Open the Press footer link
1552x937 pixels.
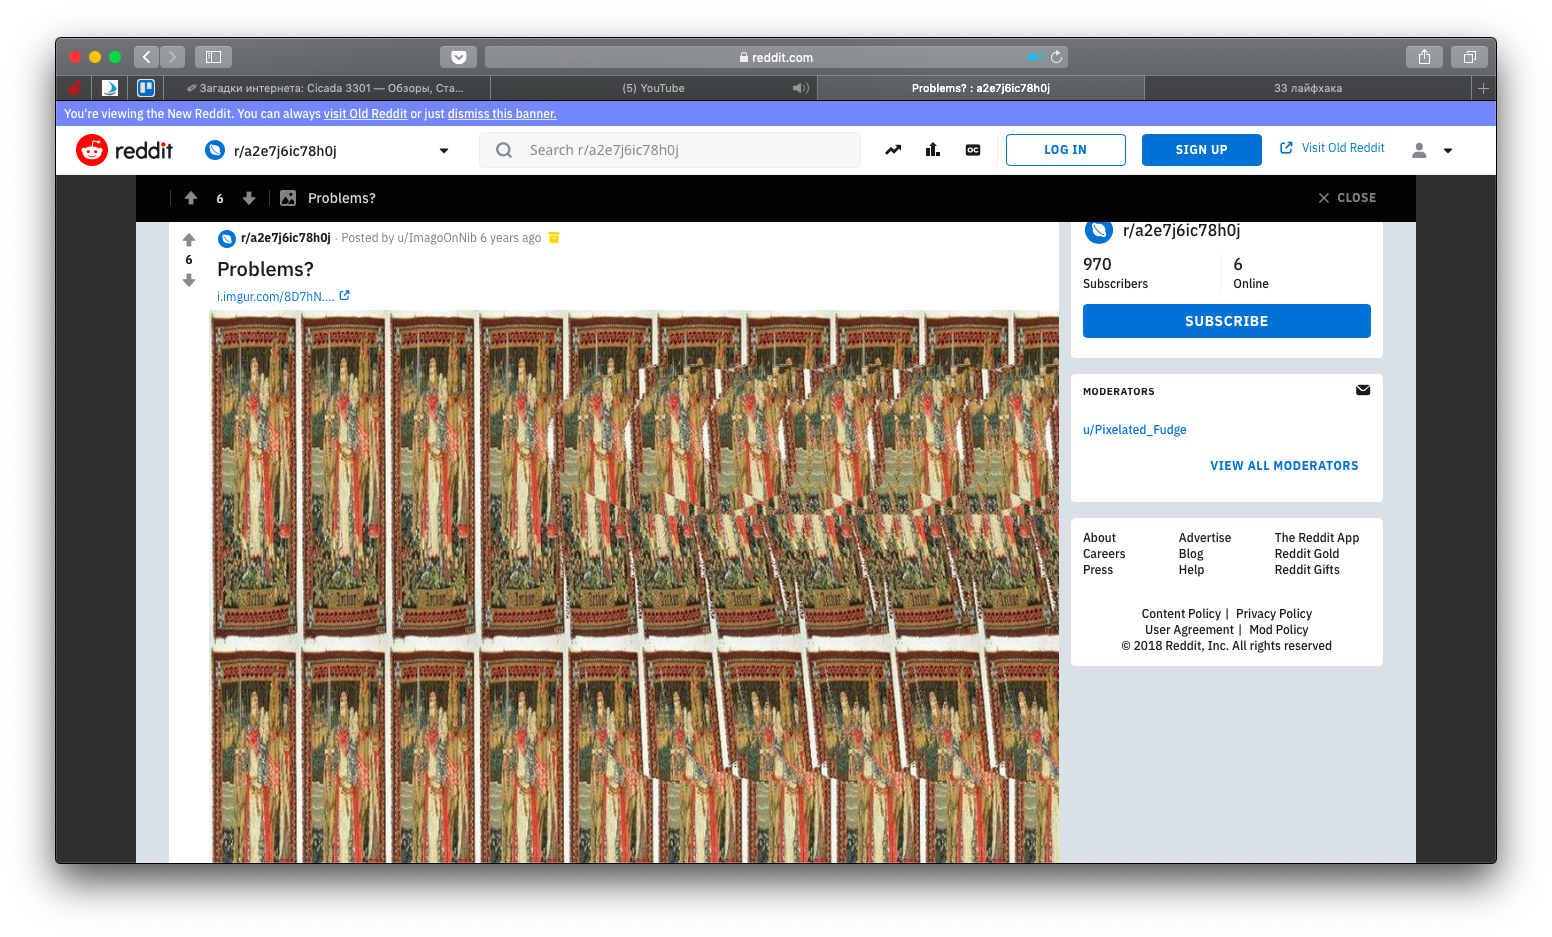[x=1098, y=570]
